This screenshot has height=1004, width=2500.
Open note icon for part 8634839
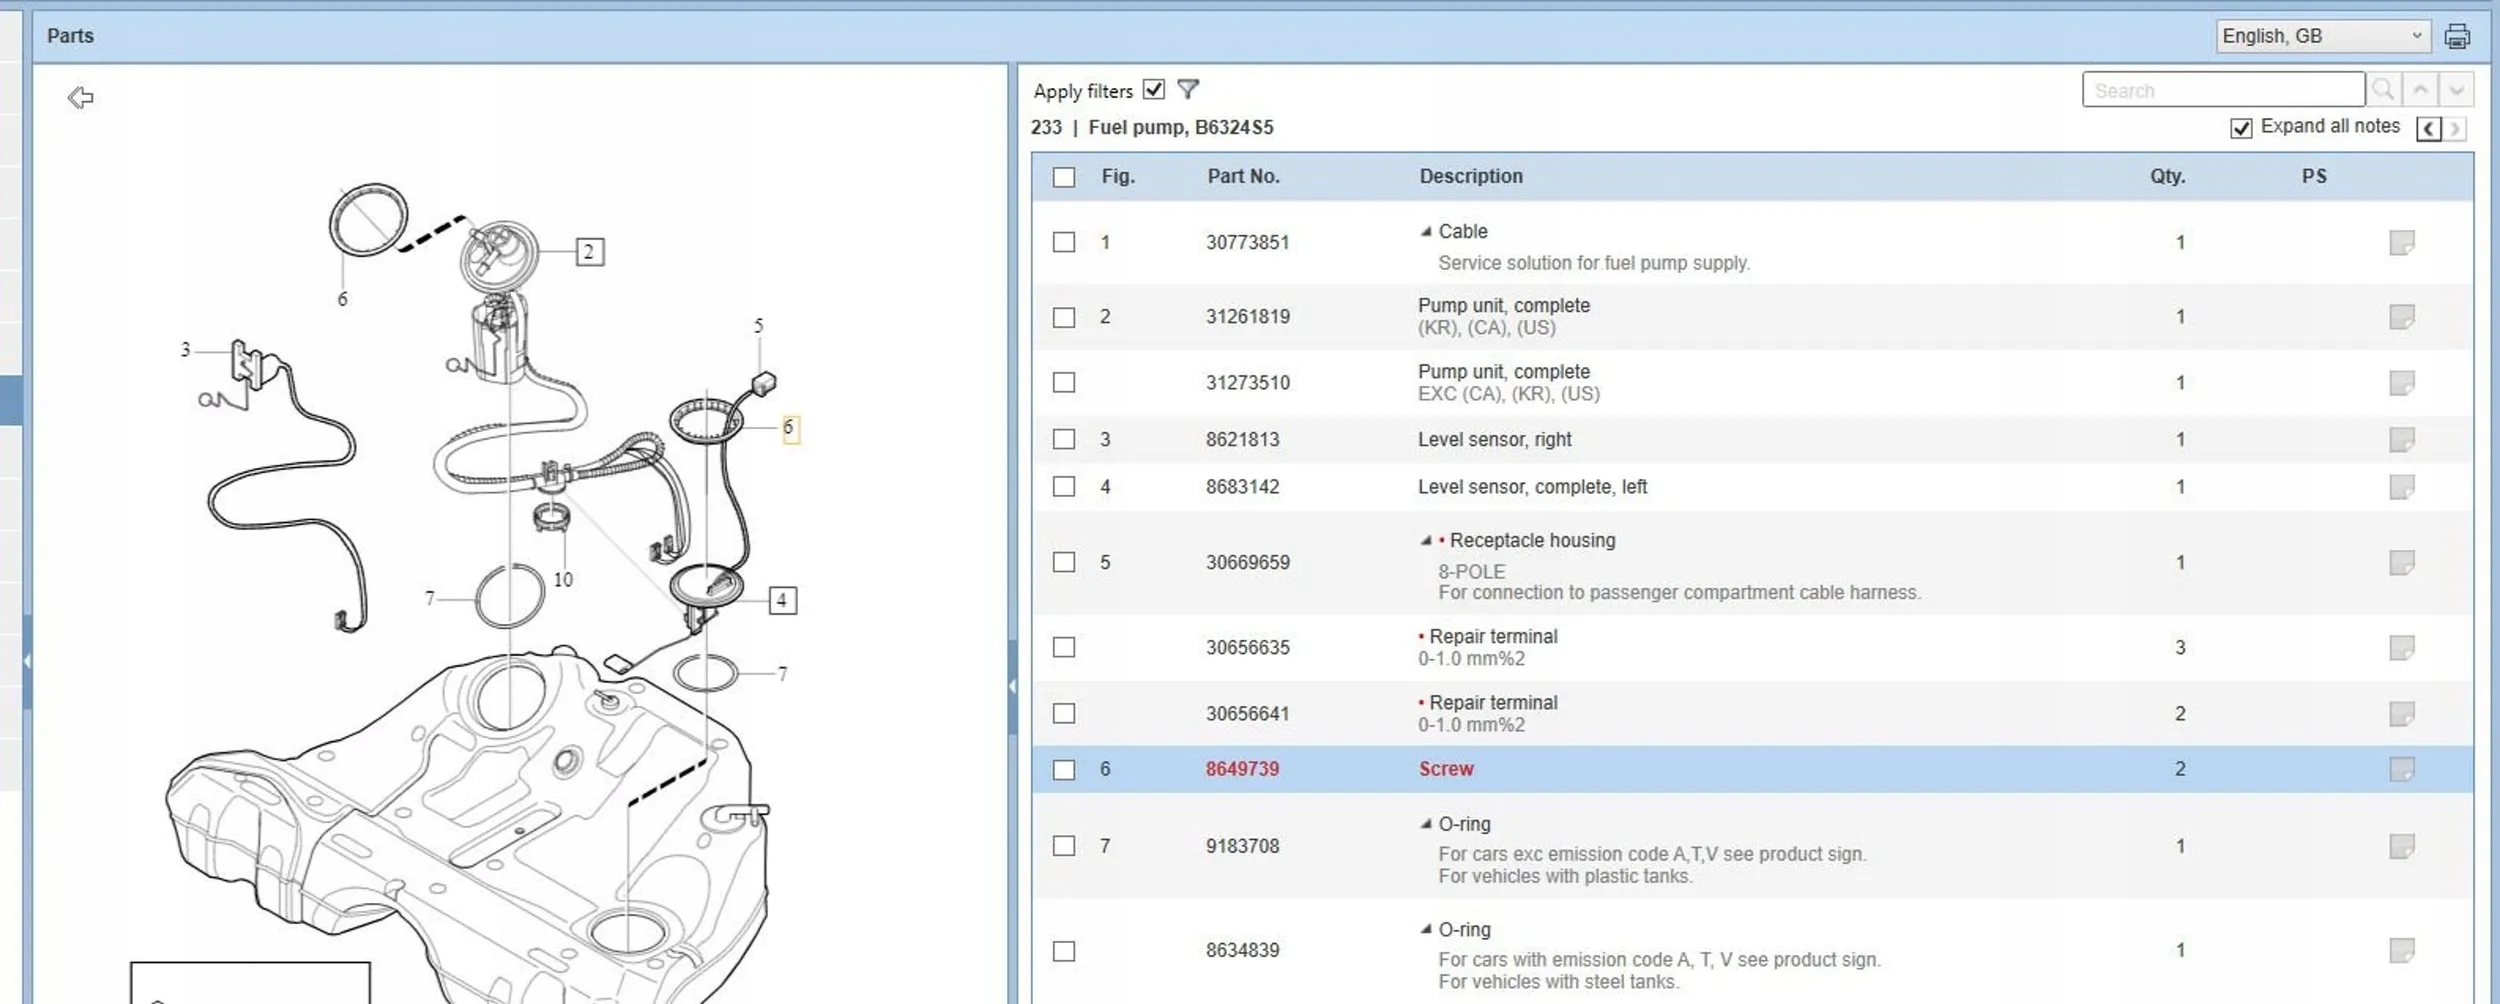(x=2402, y=950)
